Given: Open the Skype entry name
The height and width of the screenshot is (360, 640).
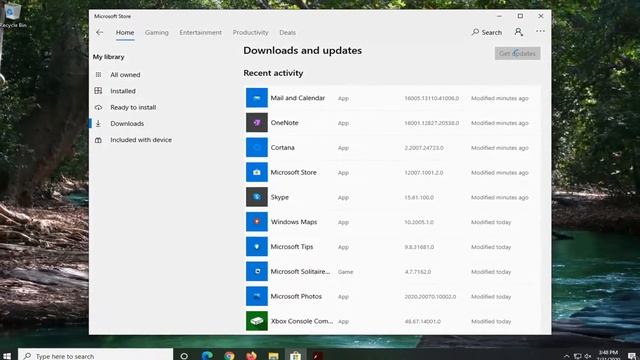Looking at the screenshot, I should click(280, 197).
